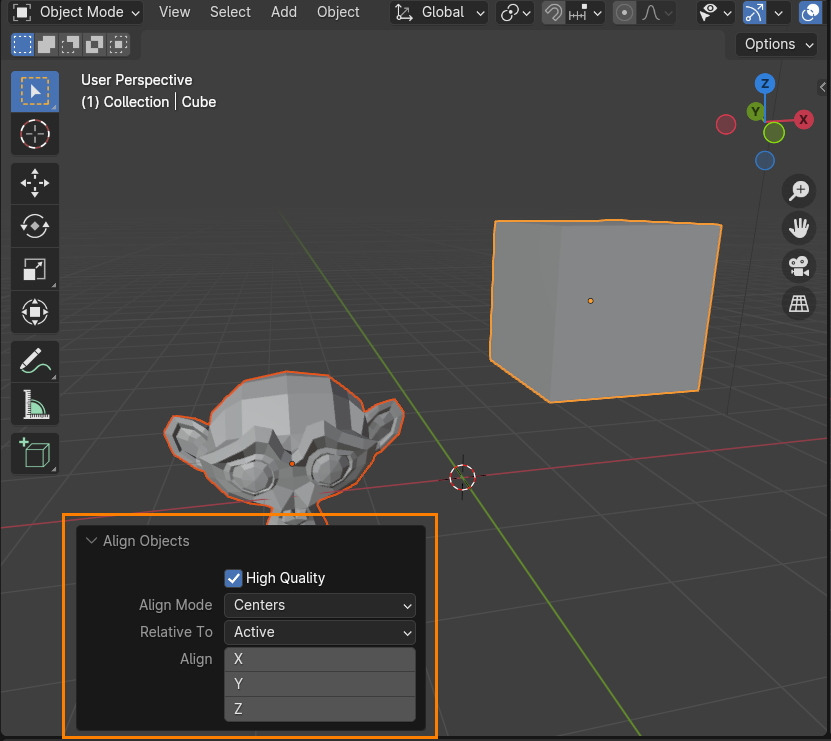Open the proportional editing falloff dropdown

click(656, 13)
